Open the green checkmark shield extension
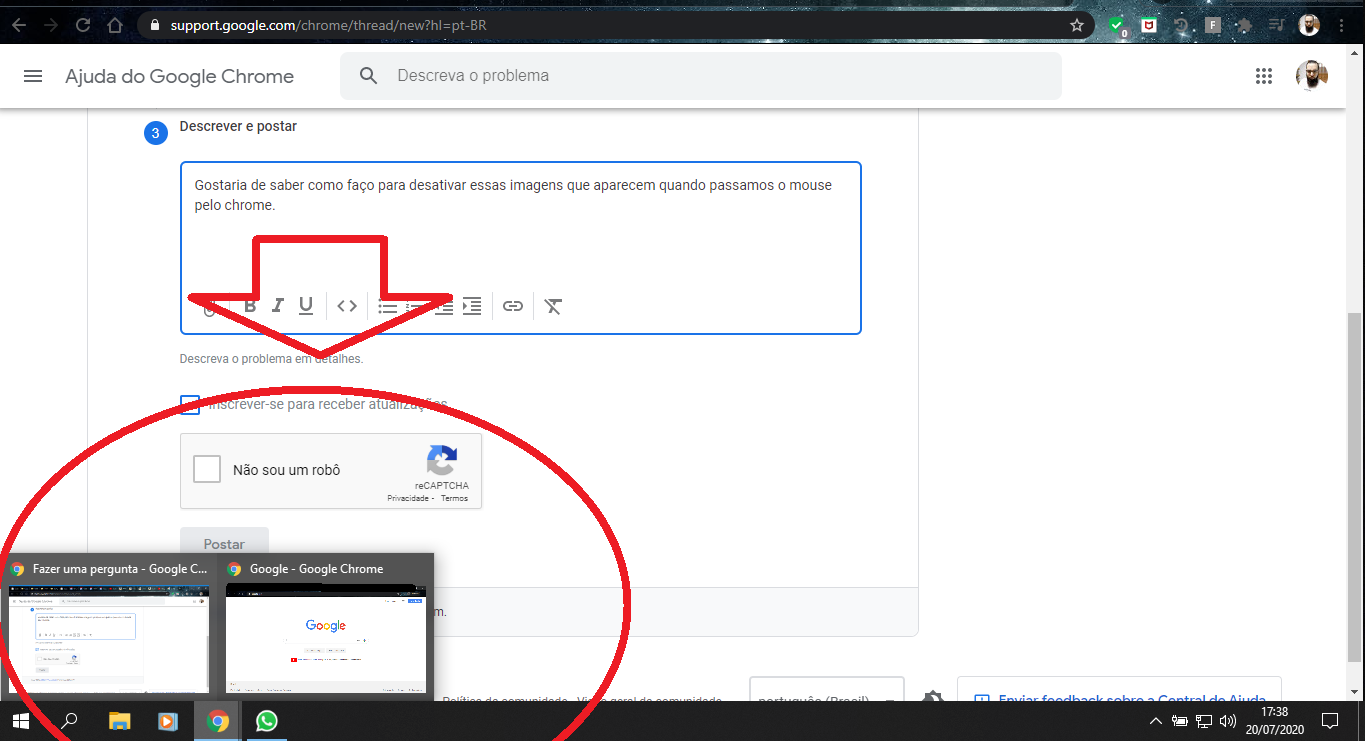Viewport: 1365px width, 741px height. (x=1119, y=27)
